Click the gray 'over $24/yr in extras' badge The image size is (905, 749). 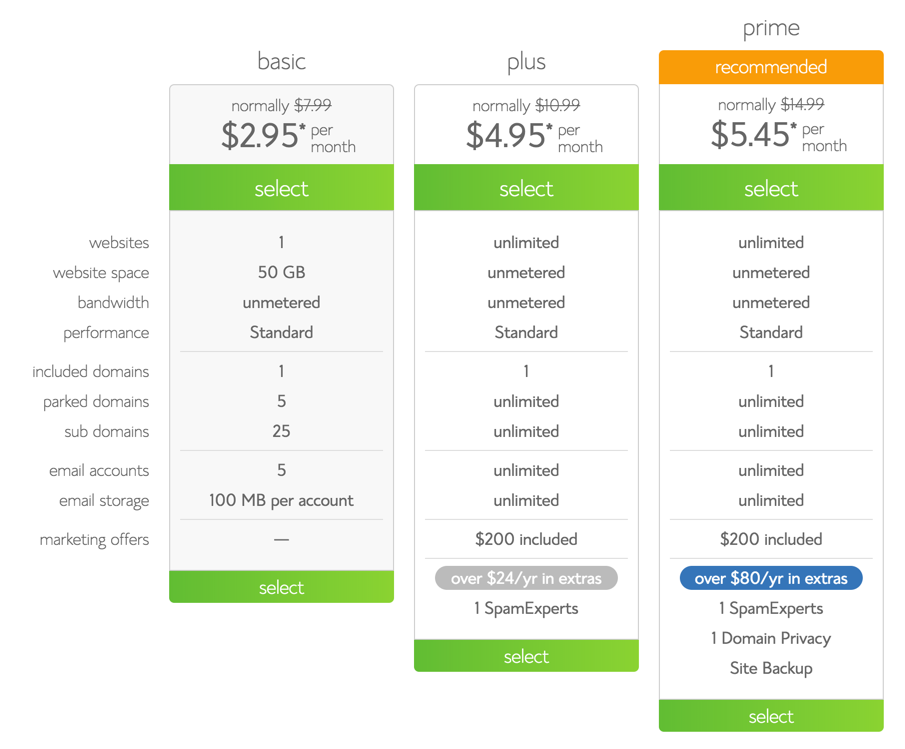[x=526, y=578]
